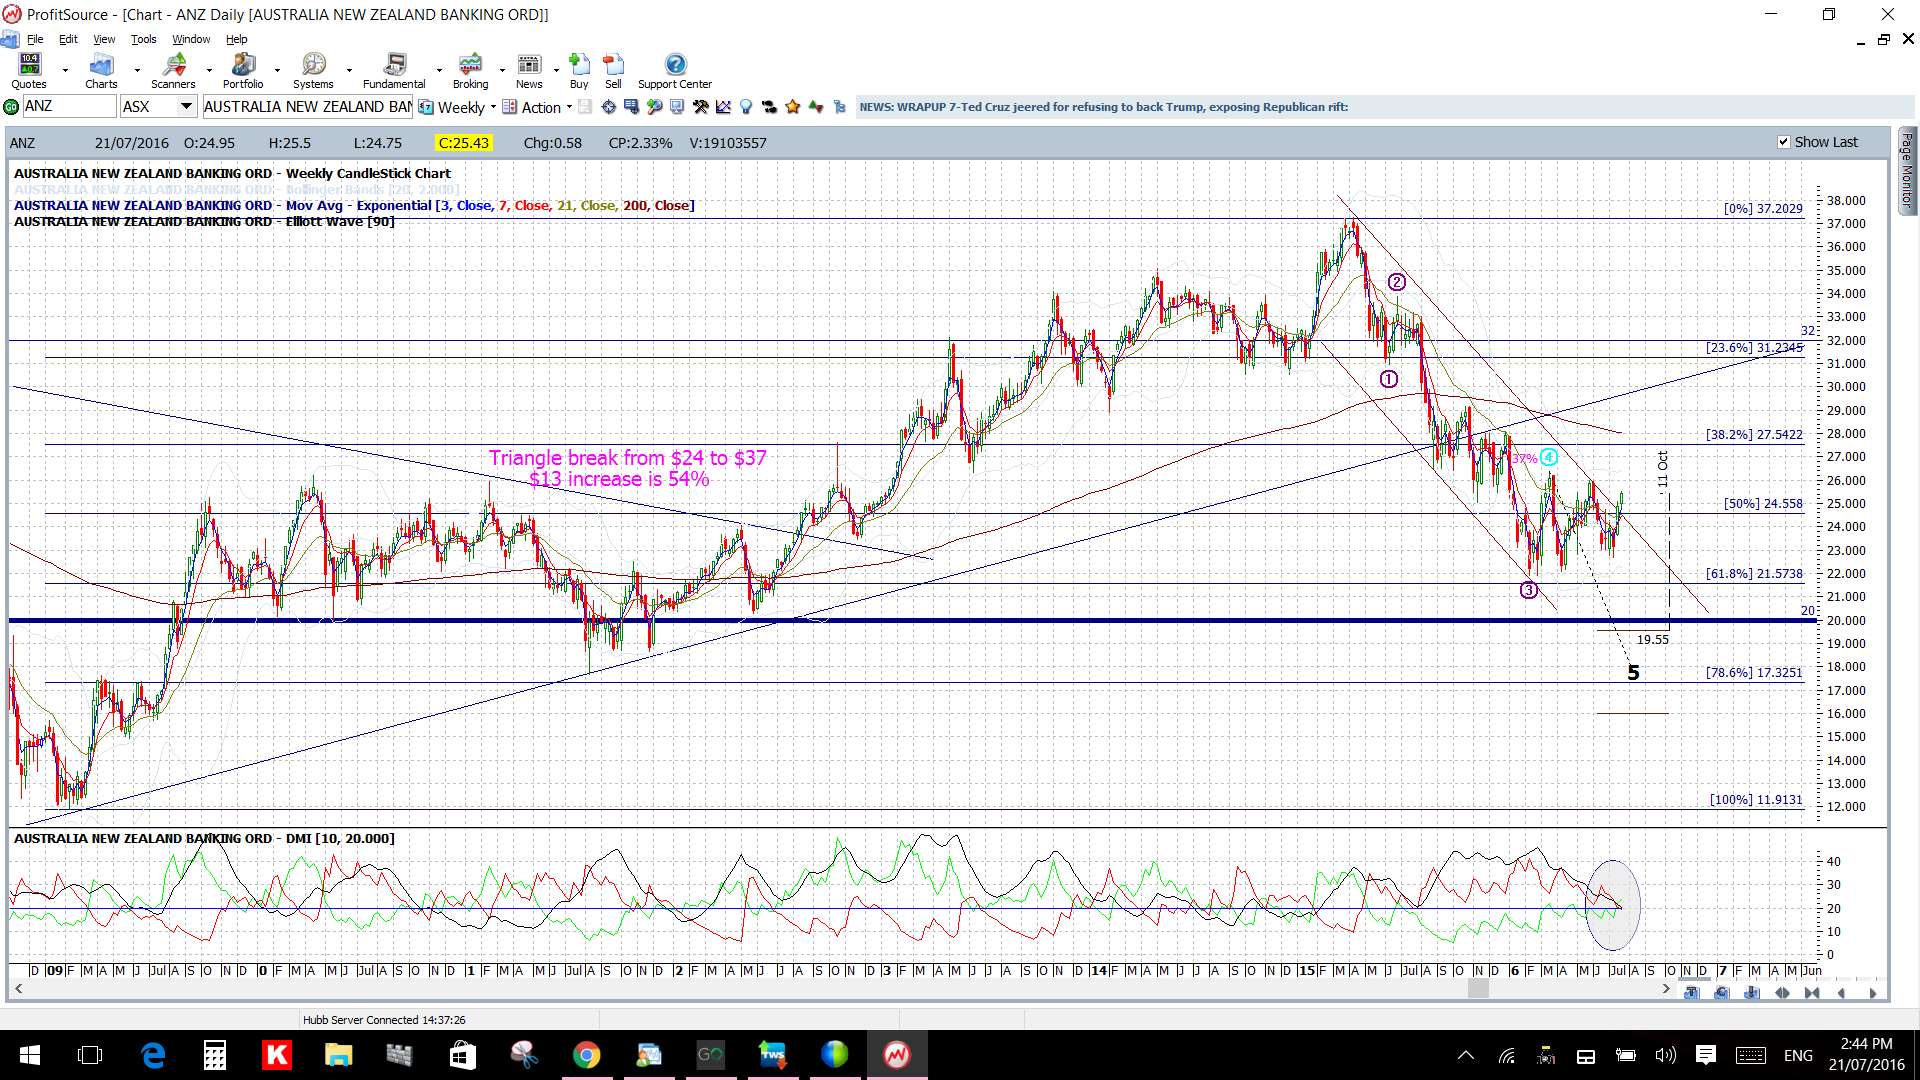Step the chart right with the triangle
Viewport: 1920px width, 1080px height.
[1872, 993]
